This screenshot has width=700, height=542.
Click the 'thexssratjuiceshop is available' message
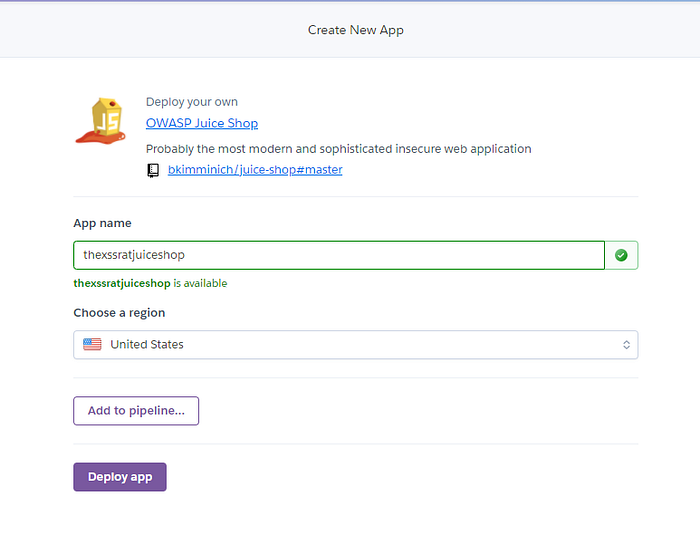(150, 283)
